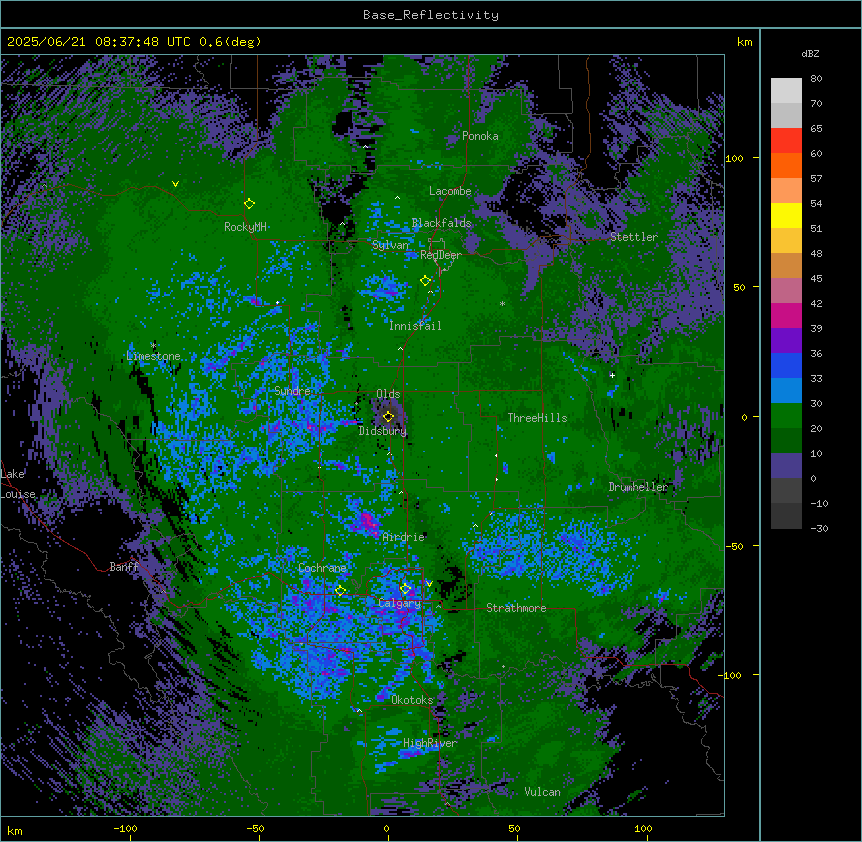The height and width of the screenshot is (842, 862).
Task: Click the dBZ legend heading
Action: (x=810, y=54)
